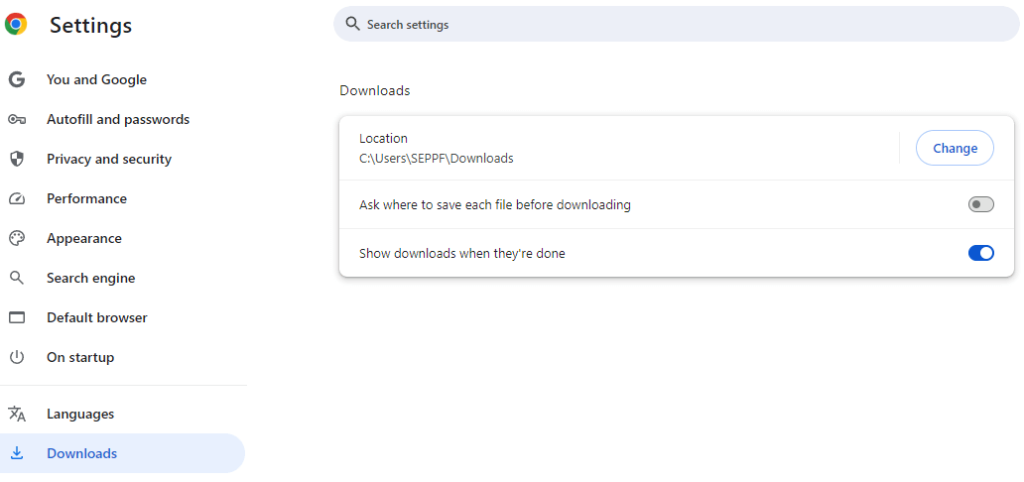The height and width of the screenshot is (482, 1024).
Task: Click the download arrow icon in sidebar
Action: [16, 453]
